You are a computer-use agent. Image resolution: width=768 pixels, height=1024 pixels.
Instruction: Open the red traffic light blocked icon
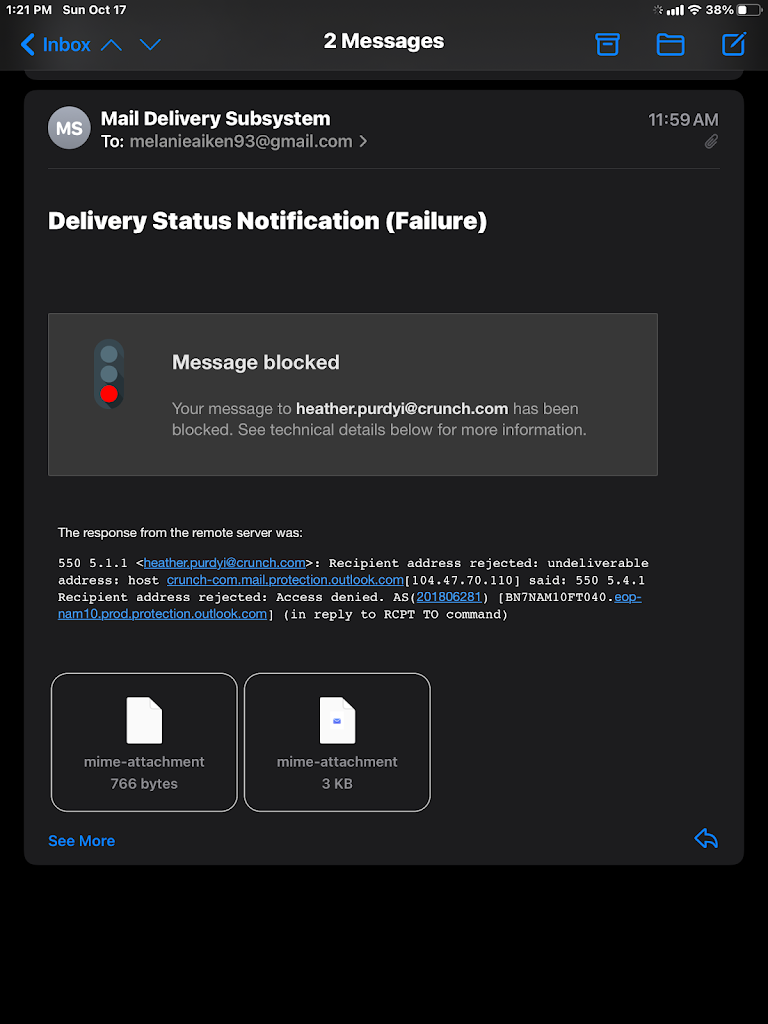pyautogui.click(x=109, y=374)
